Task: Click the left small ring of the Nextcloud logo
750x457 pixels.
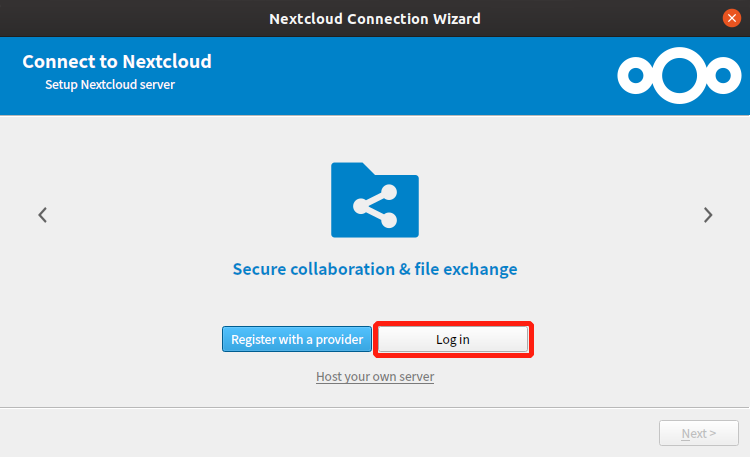Action: click(636, 76)
